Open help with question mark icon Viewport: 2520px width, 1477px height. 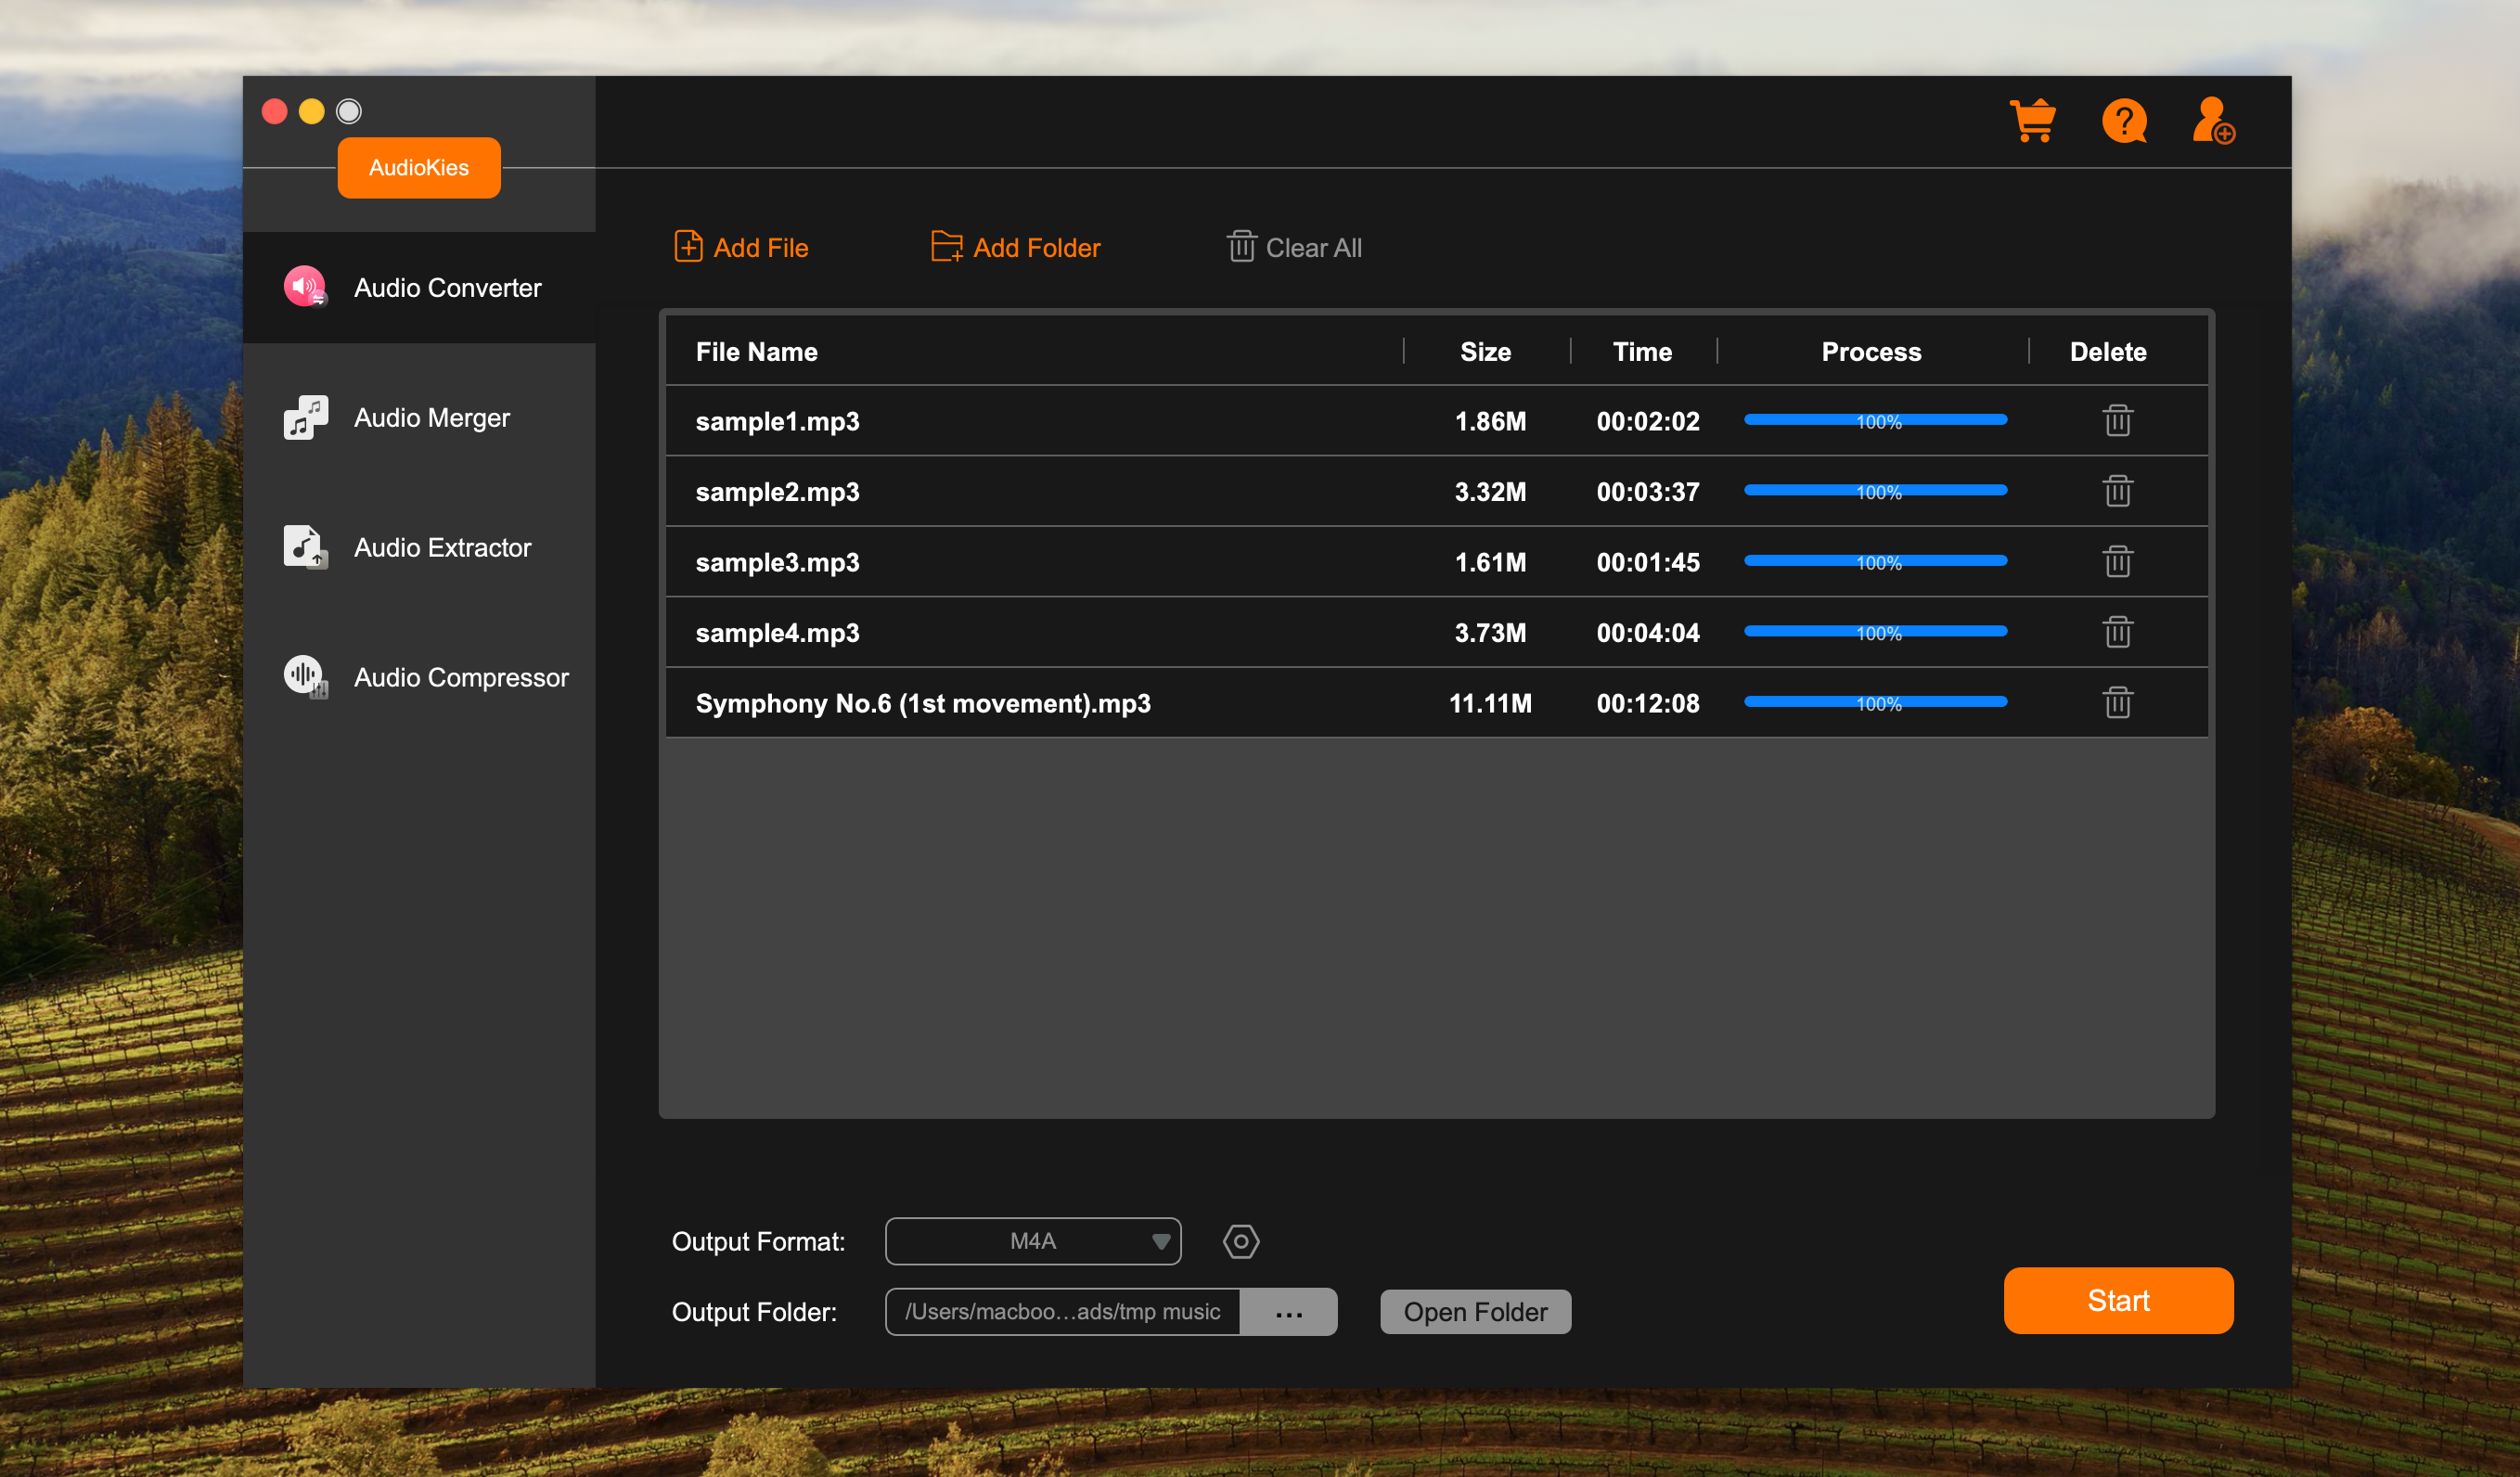coord(2124,121)
